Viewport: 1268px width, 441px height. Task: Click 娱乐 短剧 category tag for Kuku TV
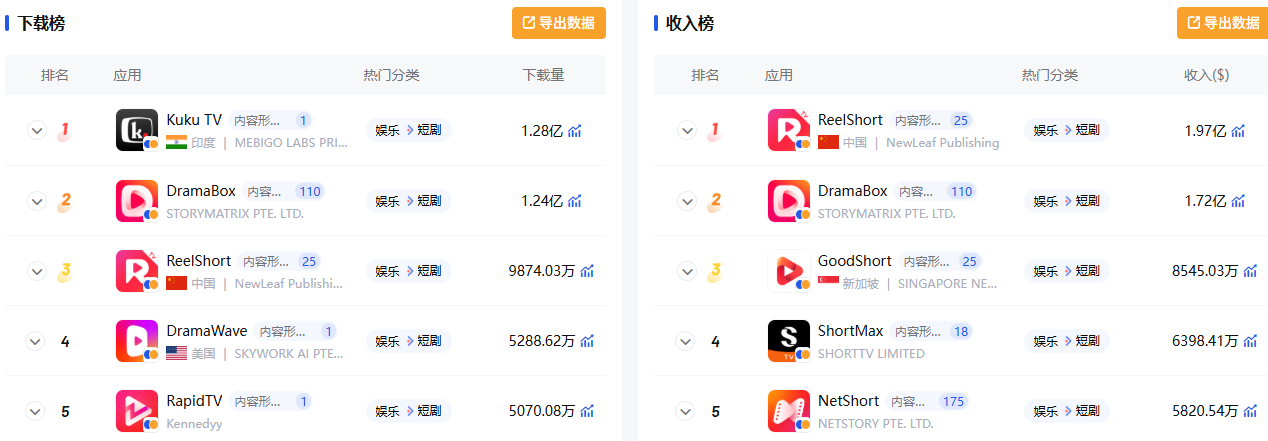coord(409,131)
